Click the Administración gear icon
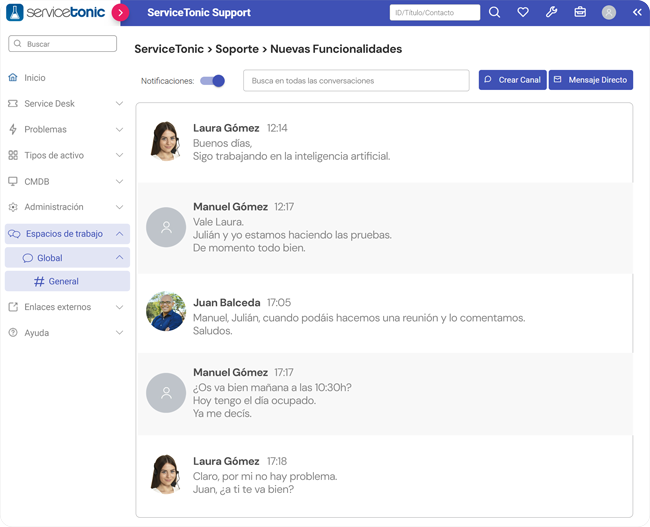This screenshot has height=527, width=650. (13, 207)
